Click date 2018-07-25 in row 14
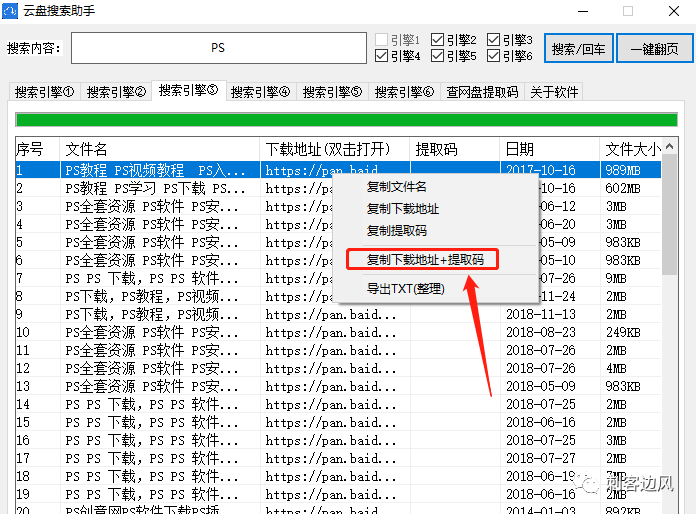Viewport: 696px width, 514px height. tap(541, 404)
